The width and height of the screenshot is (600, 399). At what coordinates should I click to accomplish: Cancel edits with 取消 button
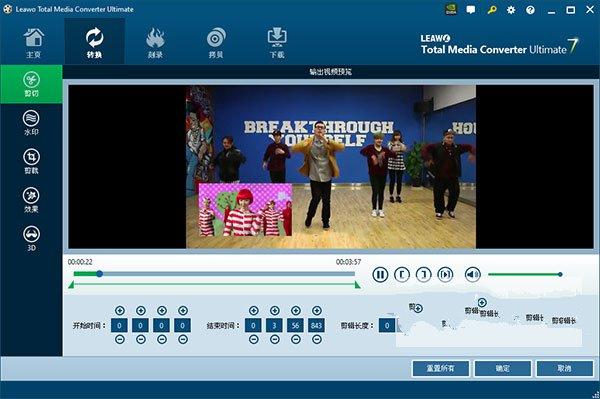click(565, 368)
